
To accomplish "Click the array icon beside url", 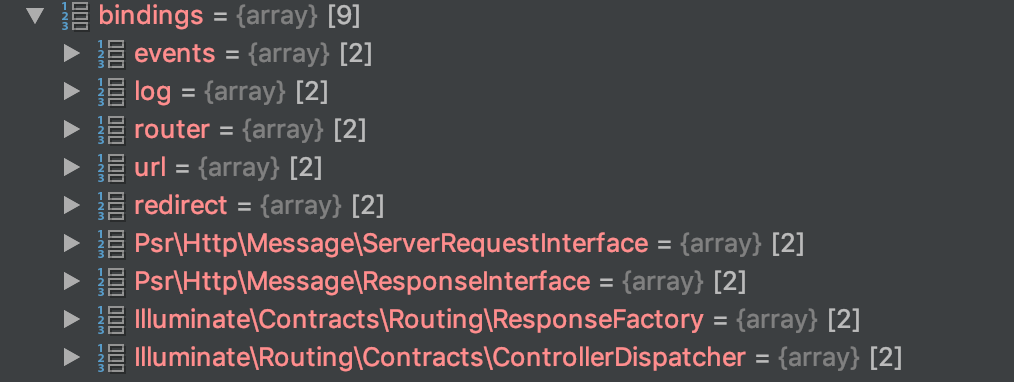I will (111, 168).
